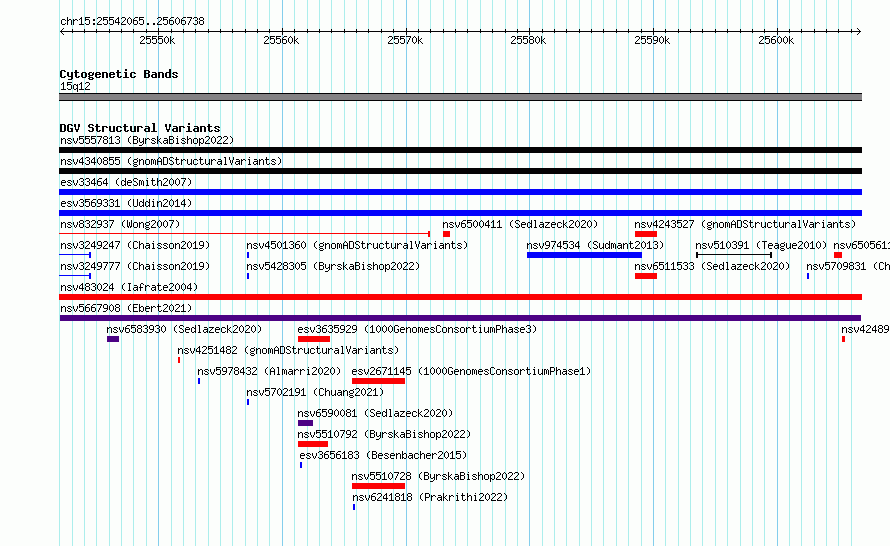Select nsv4243527 (gnomADStructuralVariants) label
The width and height of the screenshot is (890, 546).
(x=745, y=224)
